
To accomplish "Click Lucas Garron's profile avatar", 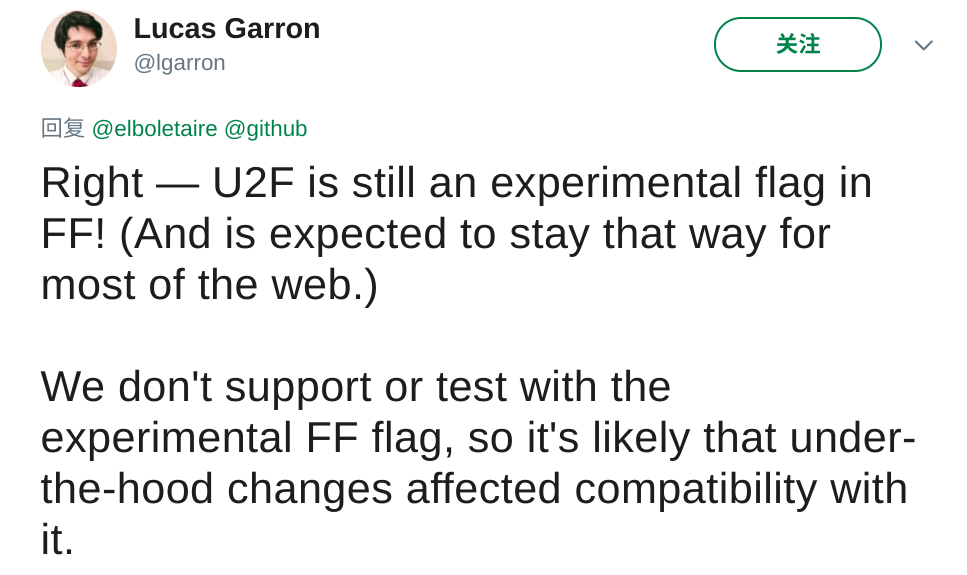I will (79, 48).
